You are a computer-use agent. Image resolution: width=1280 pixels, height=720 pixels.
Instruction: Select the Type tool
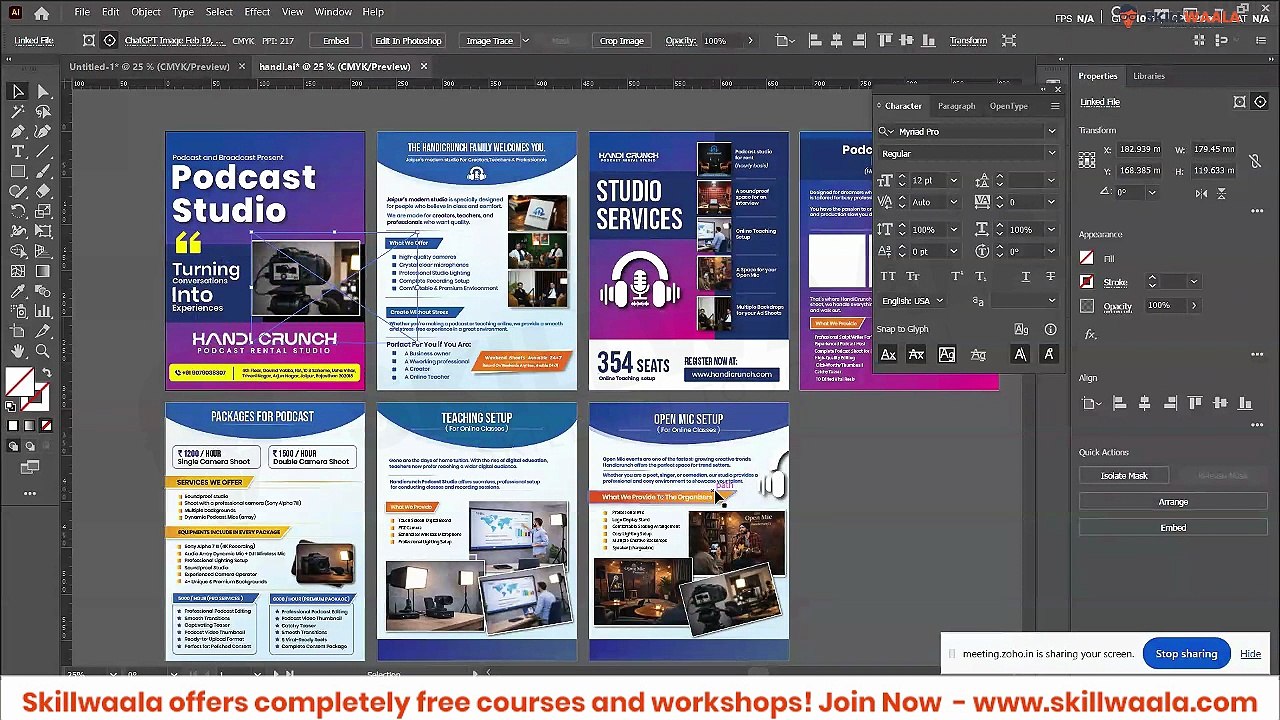(18, 151)
